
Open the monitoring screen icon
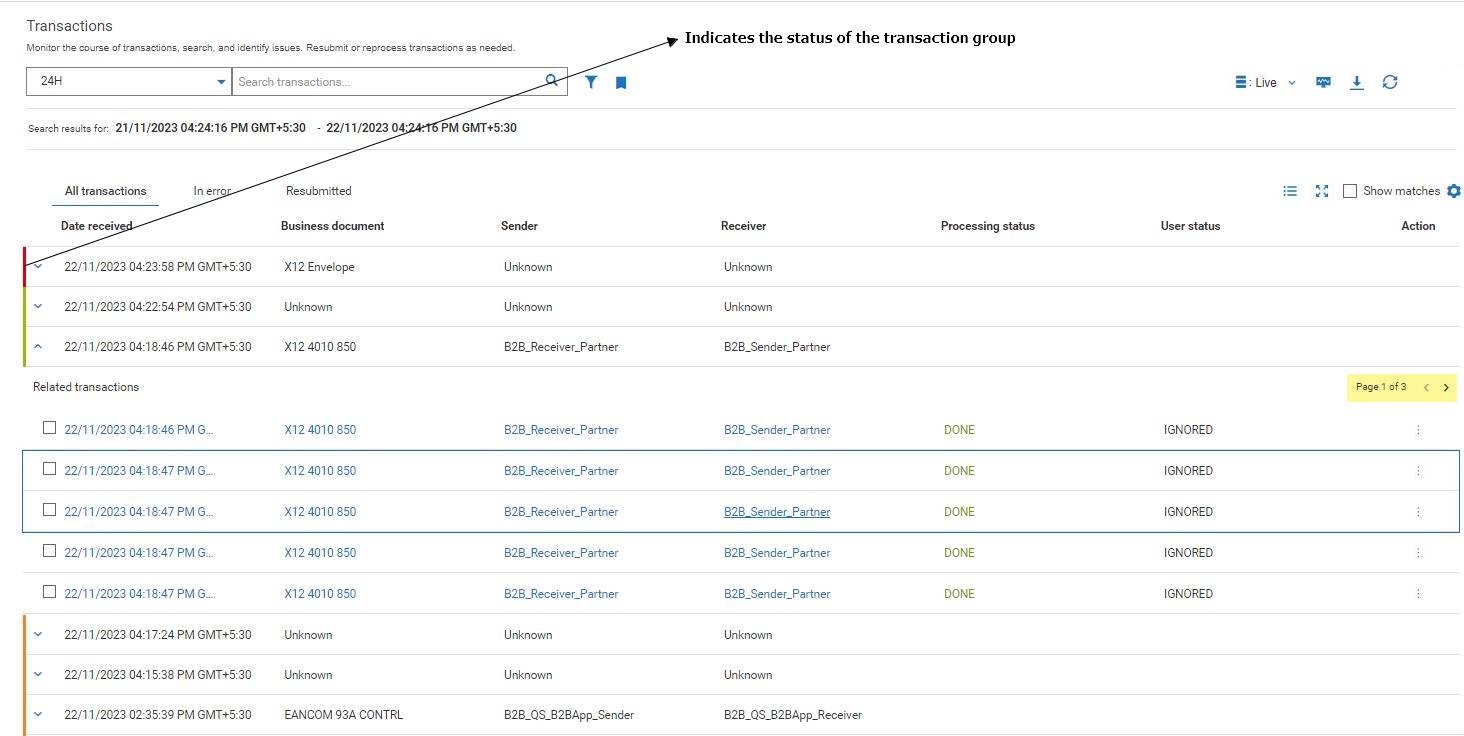[1323, 82]
